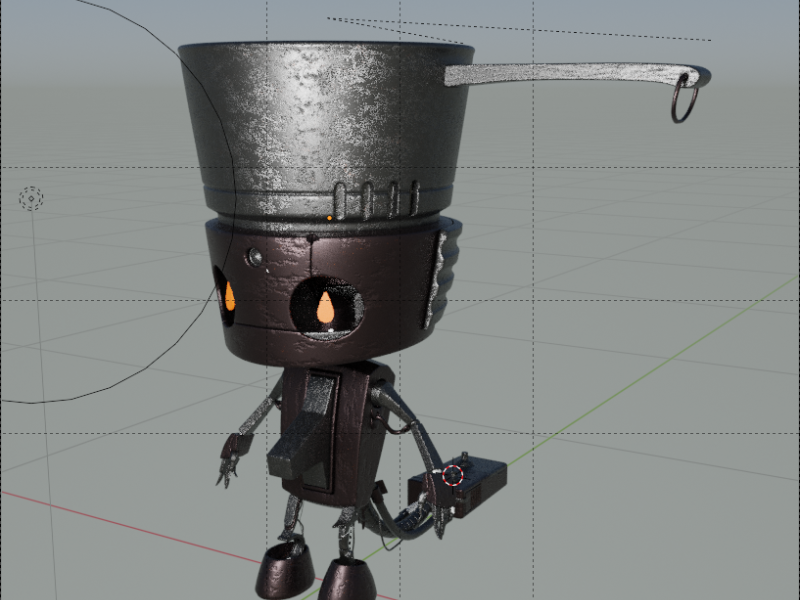Select the long pot handle
The height and width of the screenshot is (600, 800).
pyautogui.click(x=560, y=73)
